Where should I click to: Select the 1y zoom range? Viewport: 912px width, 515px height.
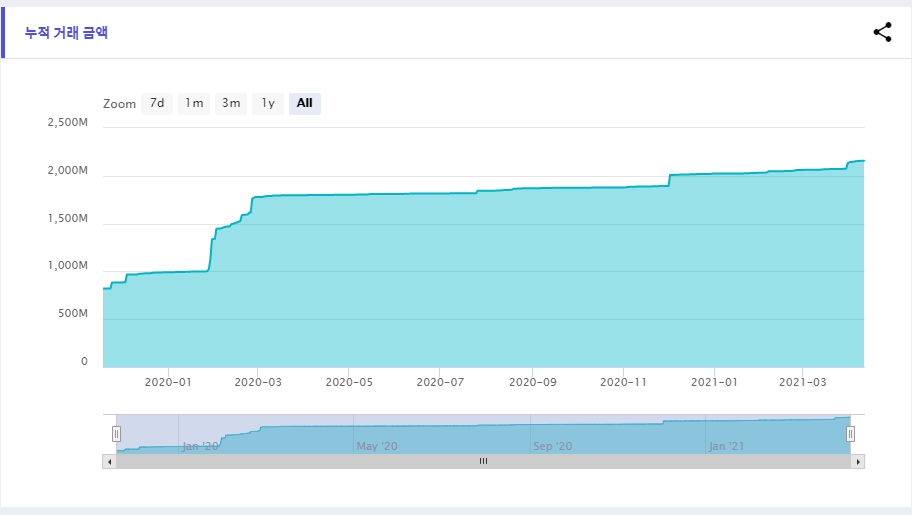[x=268, y=104]
